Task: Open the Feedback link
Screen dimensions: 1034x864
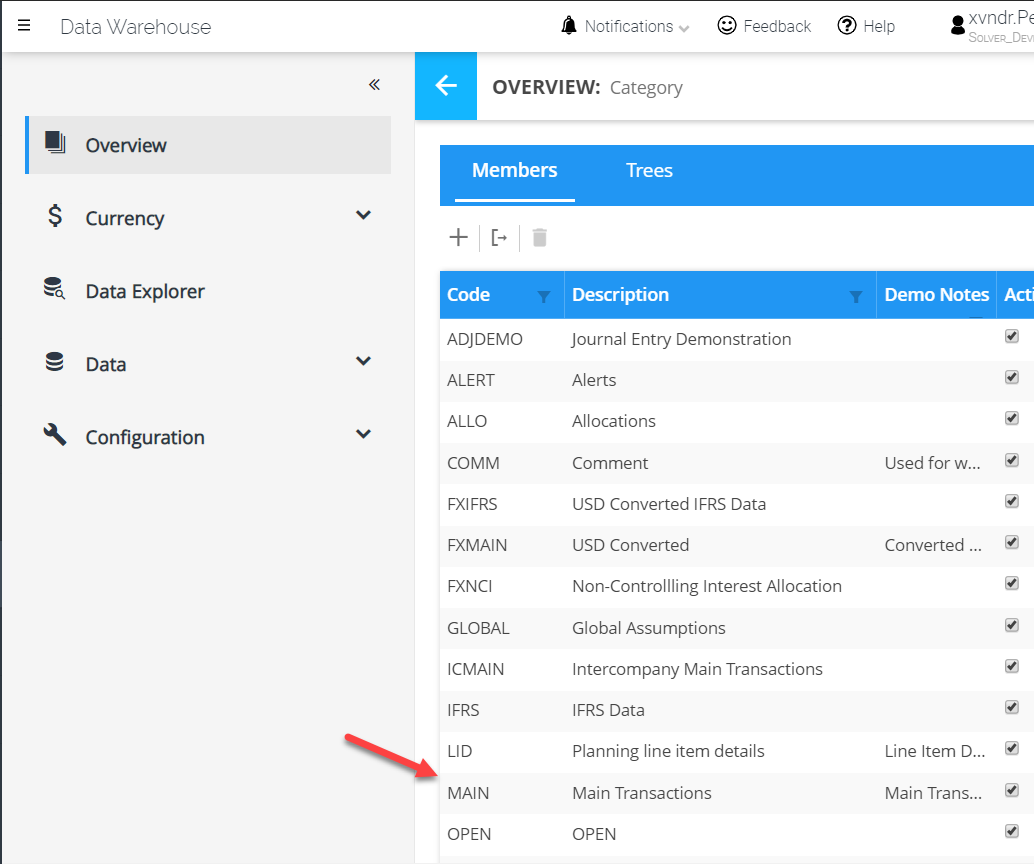Action: [765, 26]
